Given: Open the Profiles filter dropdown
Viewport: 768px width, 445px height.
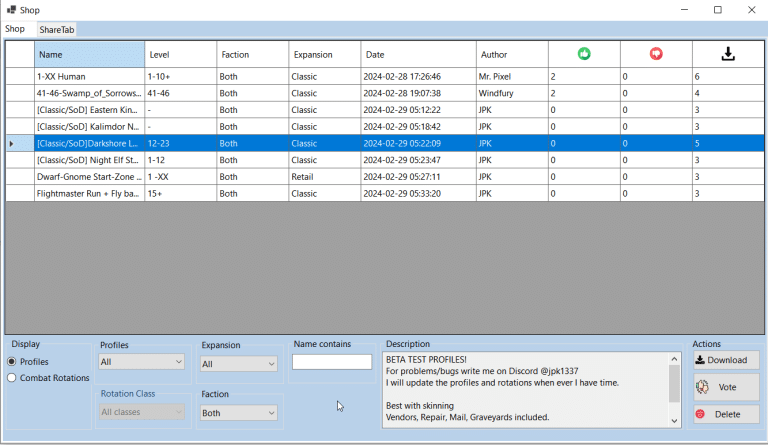Looking at the screenshot, I should tap(142, 362).
